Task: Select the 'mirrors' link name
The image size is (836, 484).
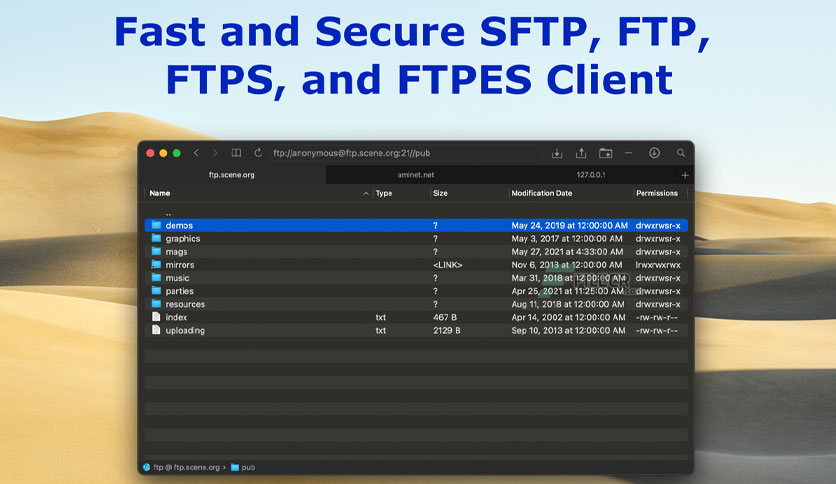Action: click(180, 265)
